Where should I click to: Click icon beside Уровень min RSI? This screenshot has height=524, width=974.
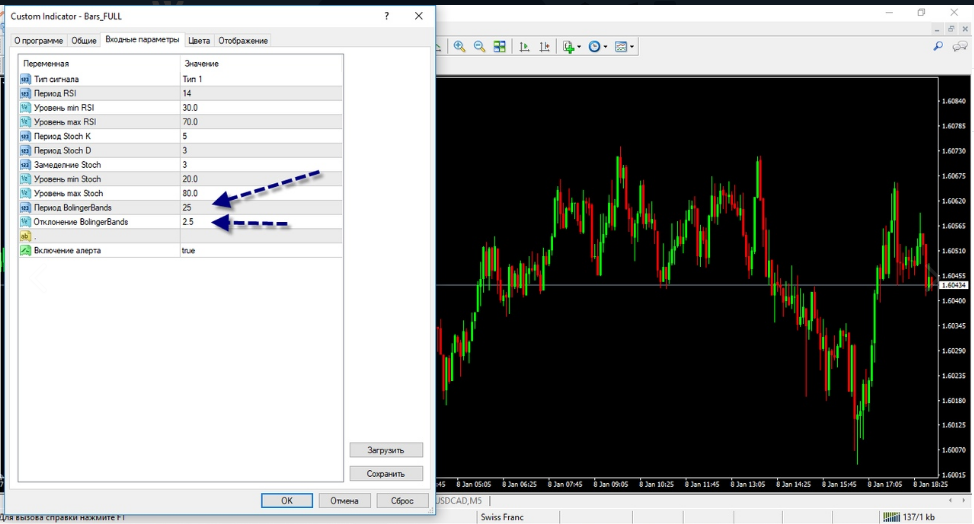[25, 107]
